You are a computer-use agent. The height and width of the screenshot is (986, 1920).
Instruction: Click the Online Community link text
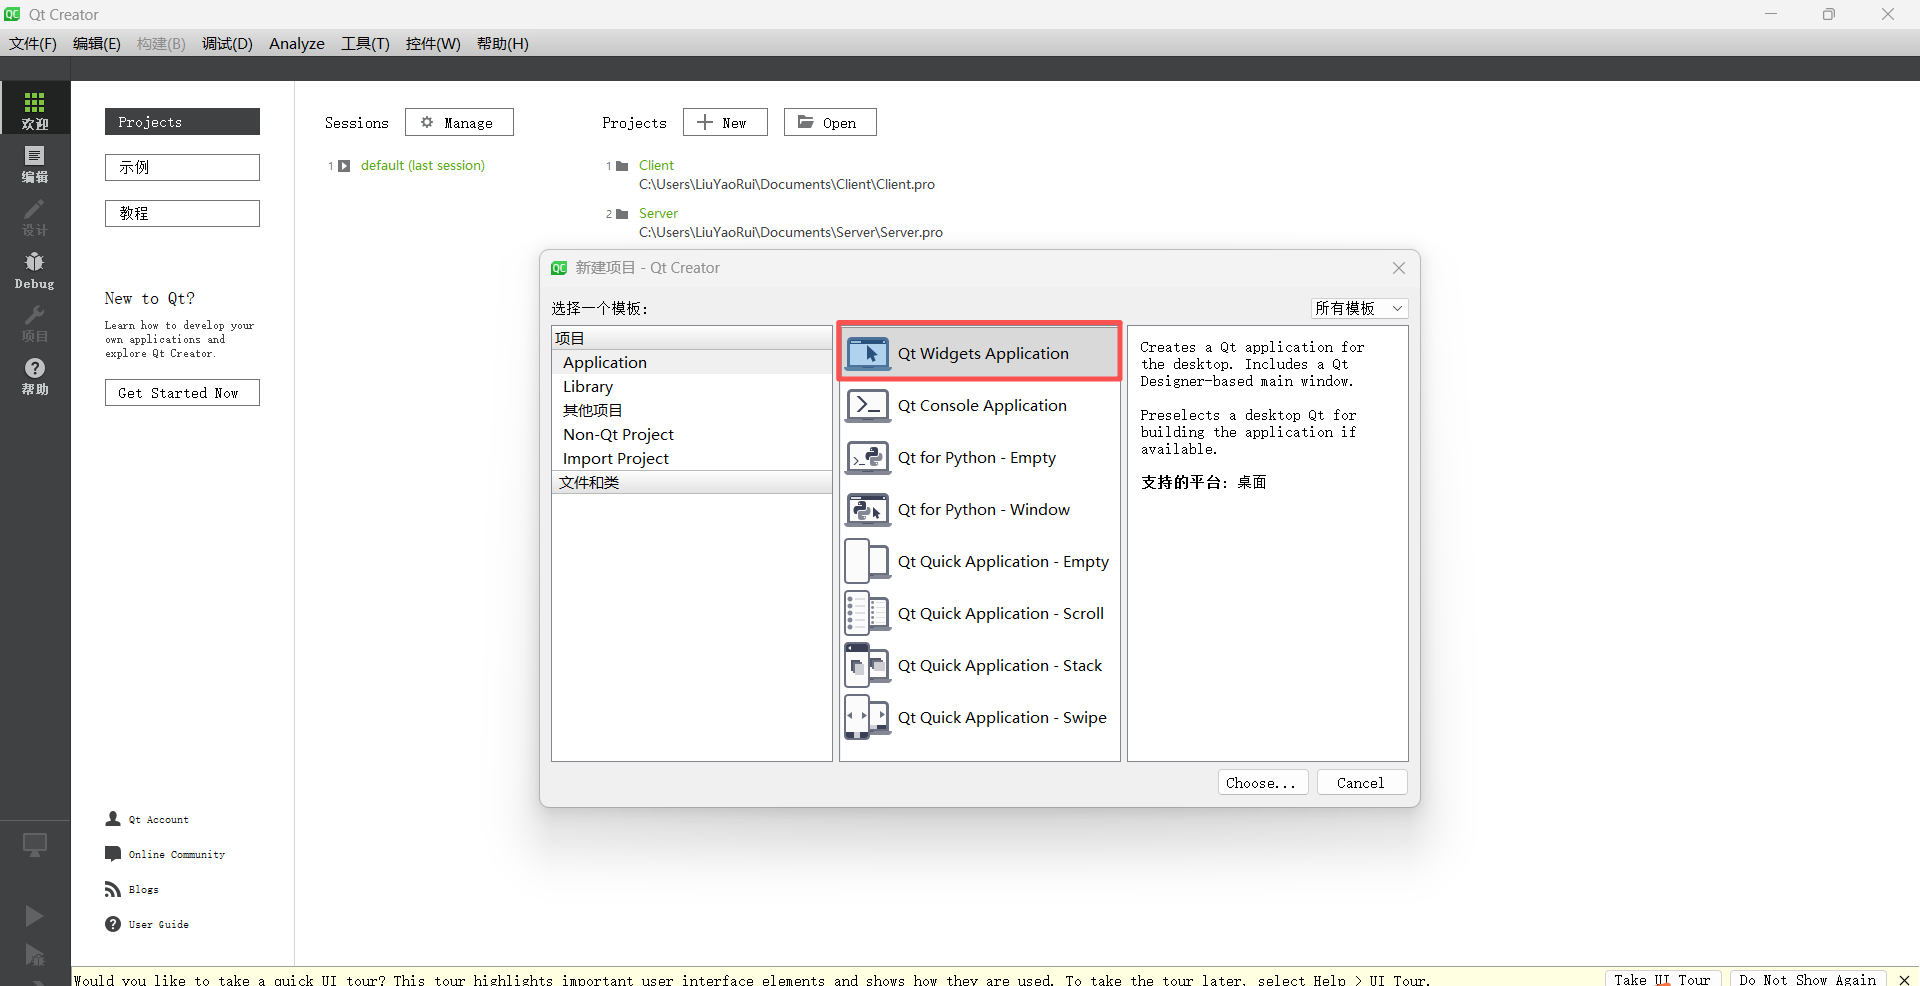pyautogui.click(x=177, y=854)
